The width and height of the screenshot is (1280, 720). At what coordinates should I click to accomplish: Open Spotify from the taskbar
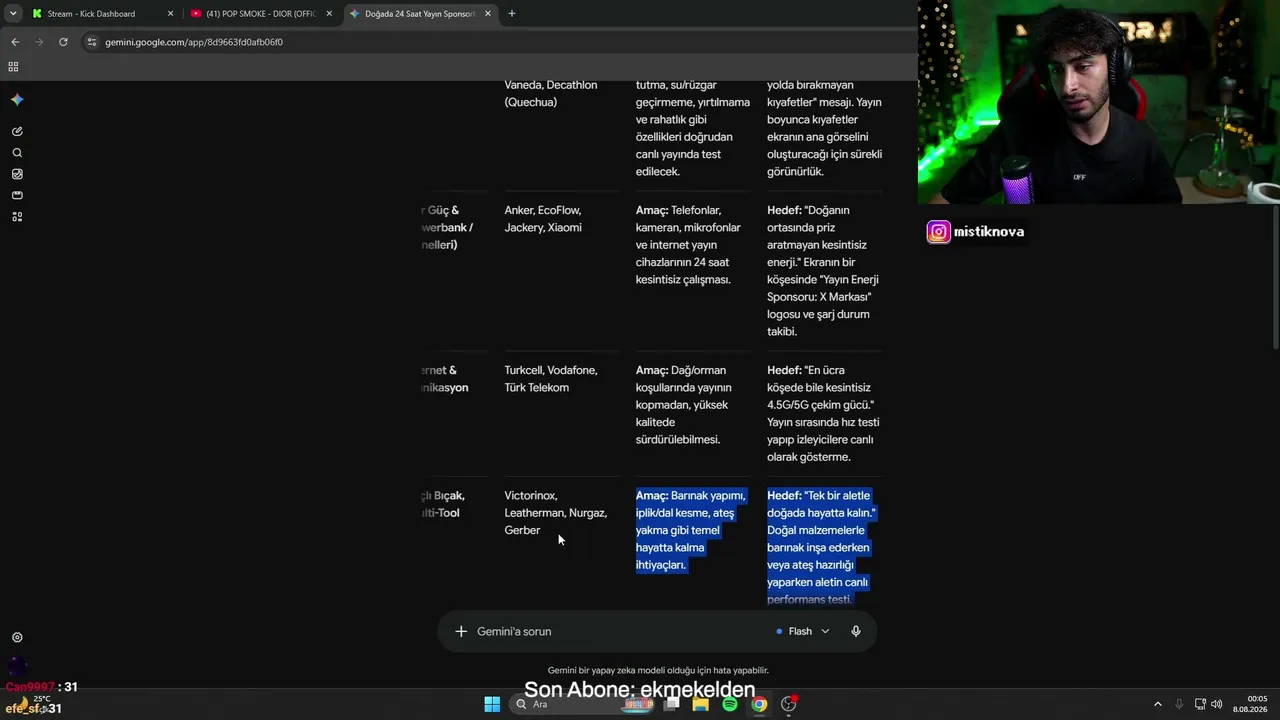730,704
